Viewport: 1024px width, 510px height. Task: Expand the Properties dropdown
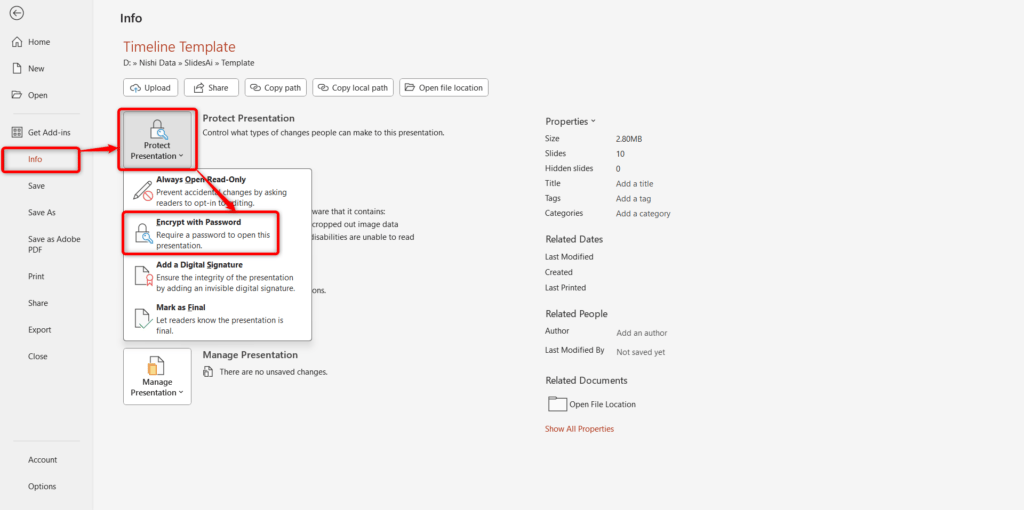pyautogui.click(x=570, y=121)
